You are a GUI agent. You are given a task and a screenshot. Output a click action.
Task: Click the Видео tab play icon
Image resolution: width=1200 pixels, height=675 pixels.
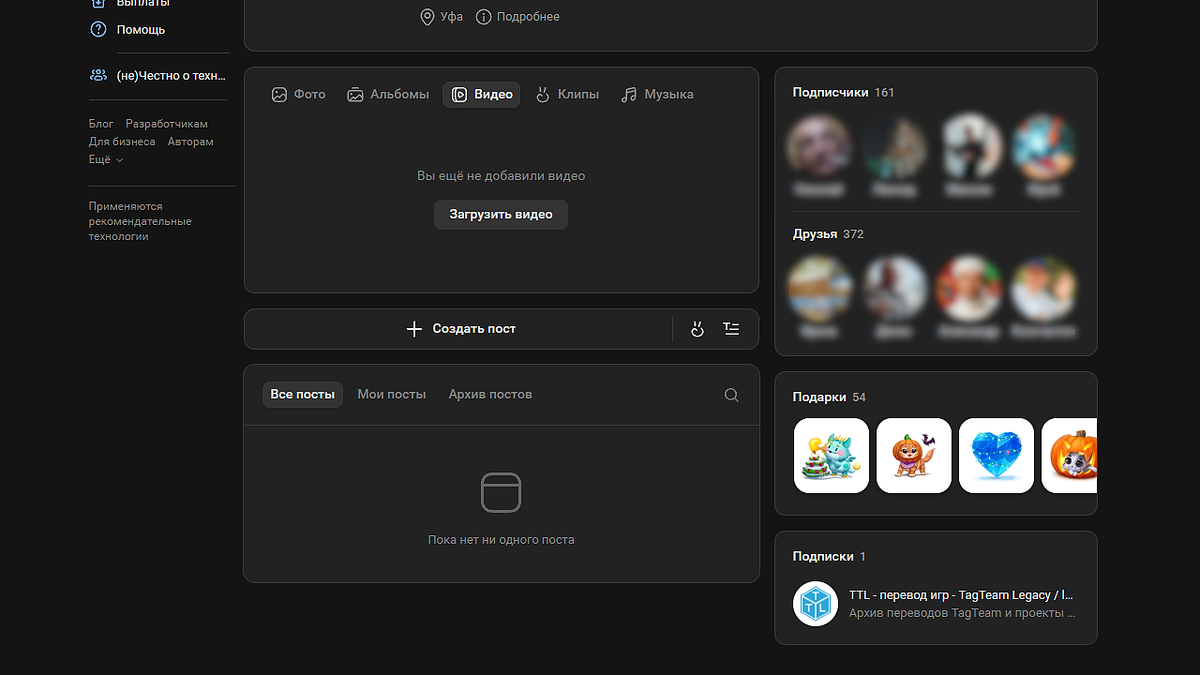(x=459, y=95)
